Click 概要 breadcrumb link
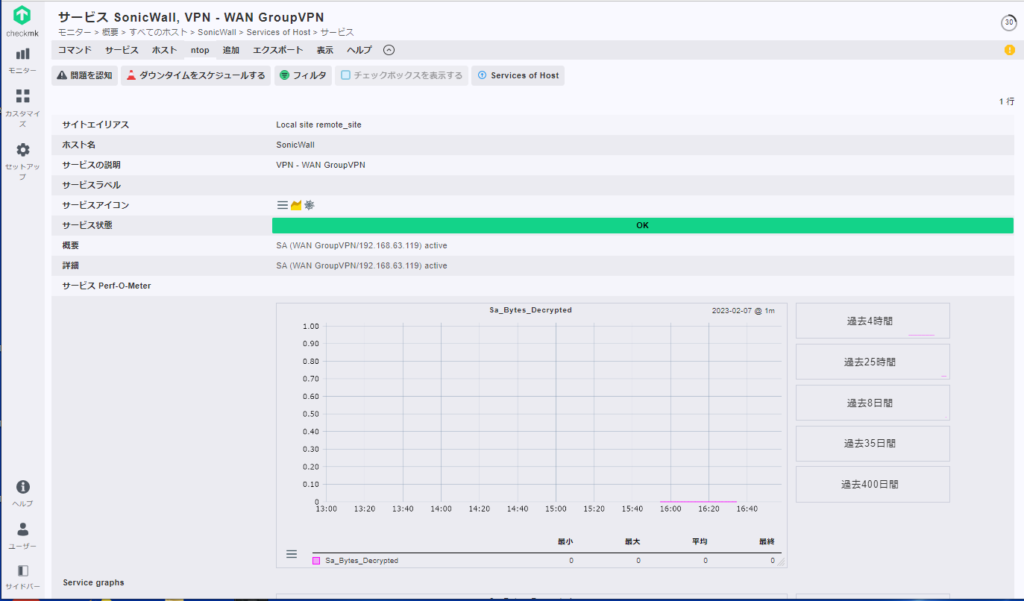 (x=110, y=32)
